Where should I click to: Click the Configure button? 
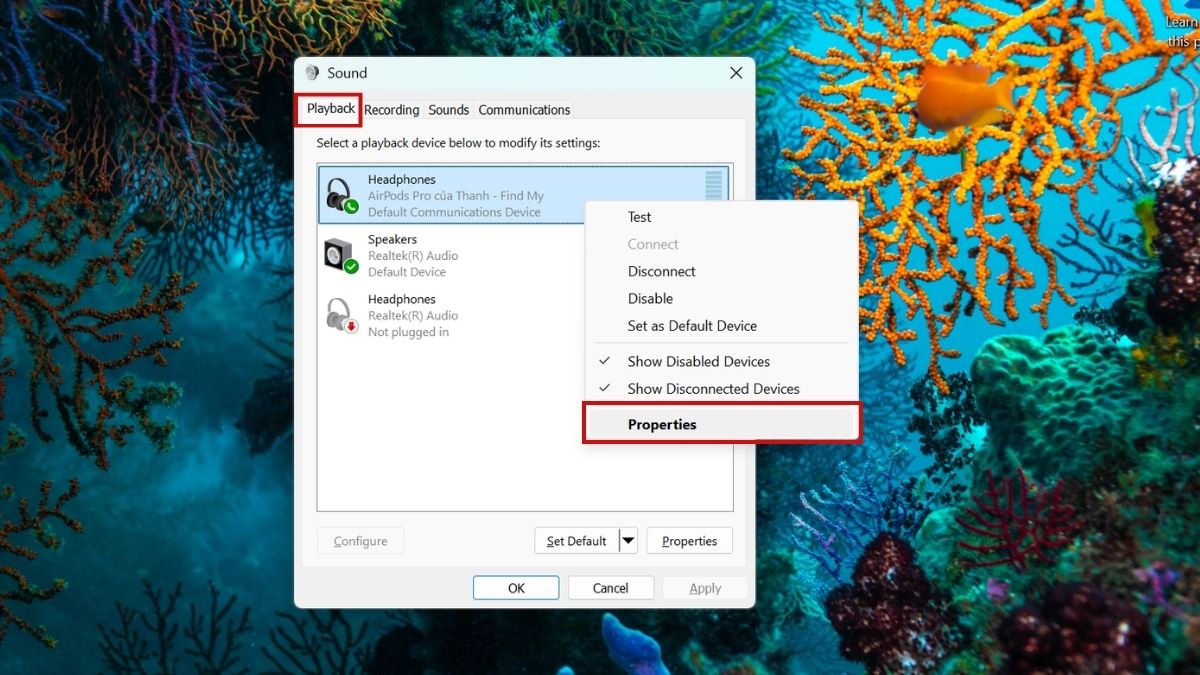point(360,541)
